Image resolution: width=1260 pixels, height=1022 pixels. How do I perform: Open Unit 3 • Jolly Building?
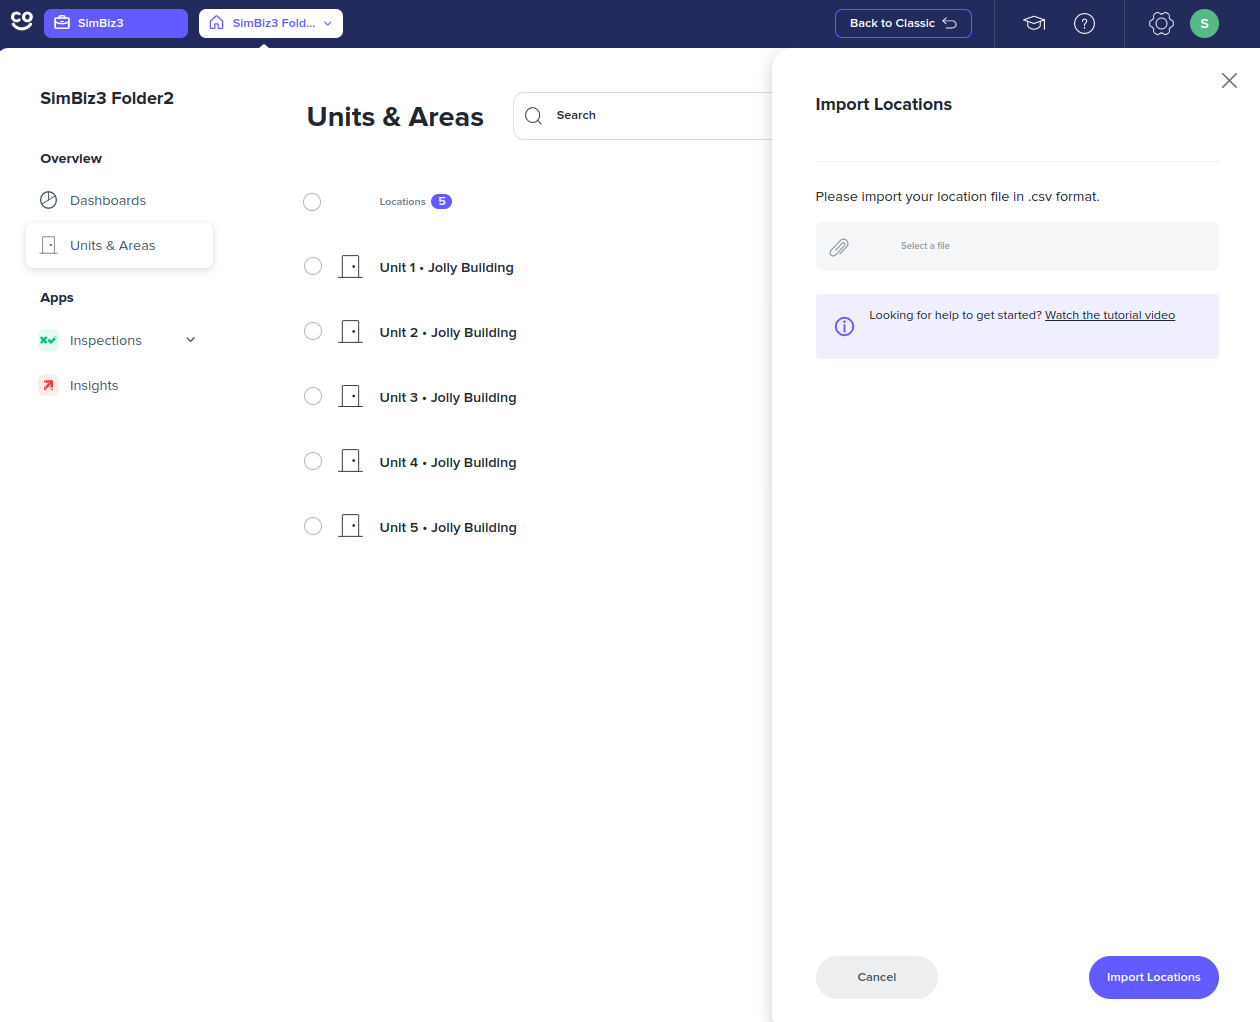(x=448, y=398)
